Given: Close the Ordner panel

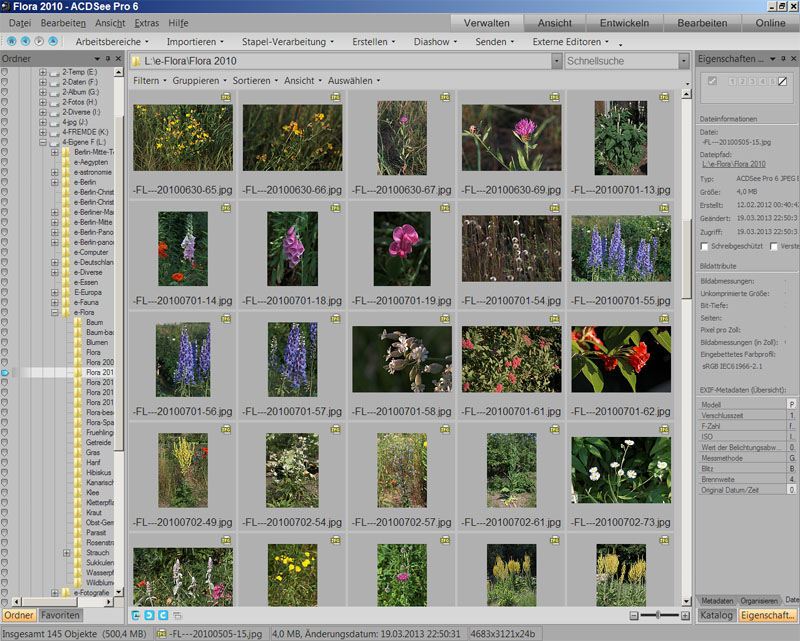Looking at the screenshot, I should click(x=118, y=60).
